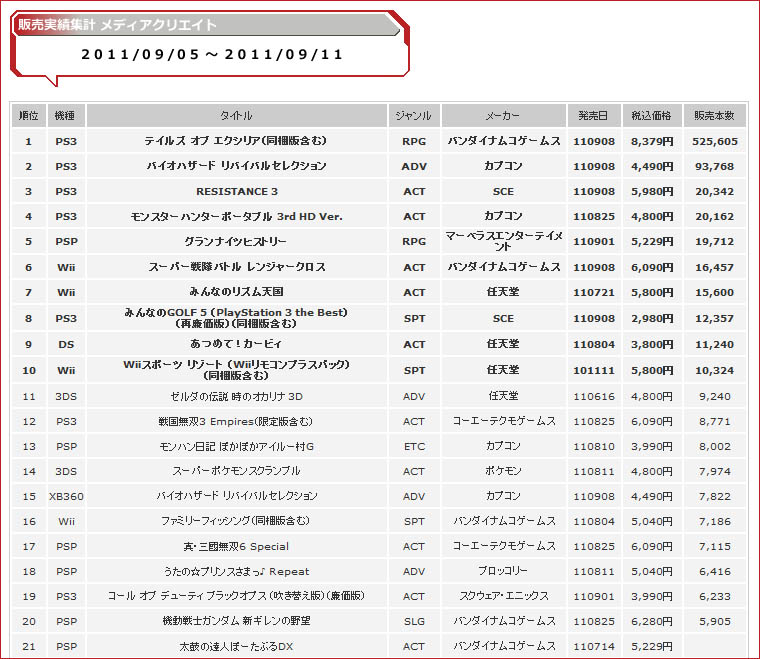This screenshot has width=760, height=659.
Task: Click sales figure 6,416
Action: (x=714, y=572)
